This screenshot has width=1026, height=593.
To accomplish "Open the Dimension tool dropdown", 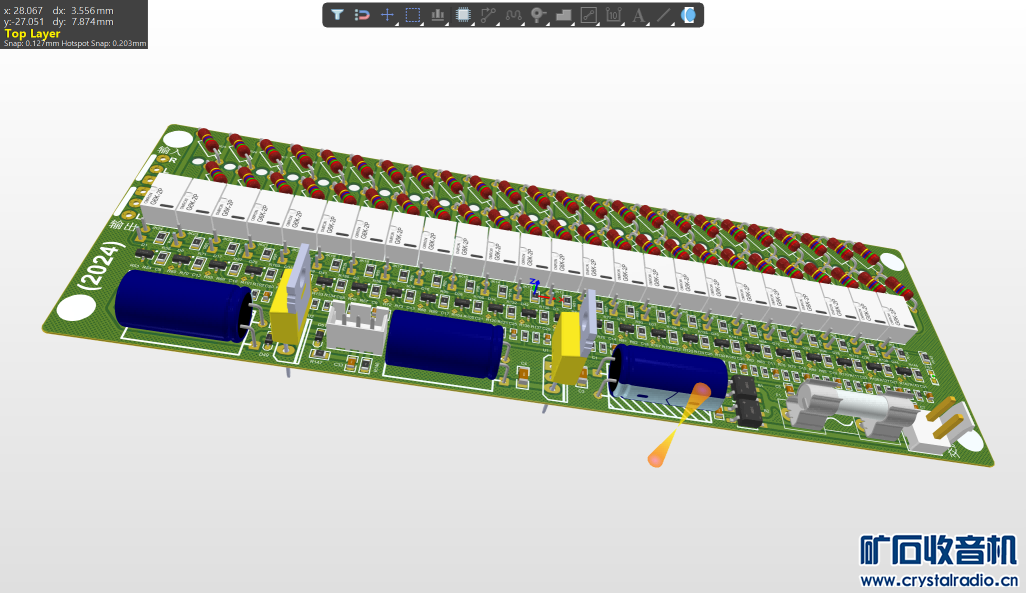I will click(614, 15).
